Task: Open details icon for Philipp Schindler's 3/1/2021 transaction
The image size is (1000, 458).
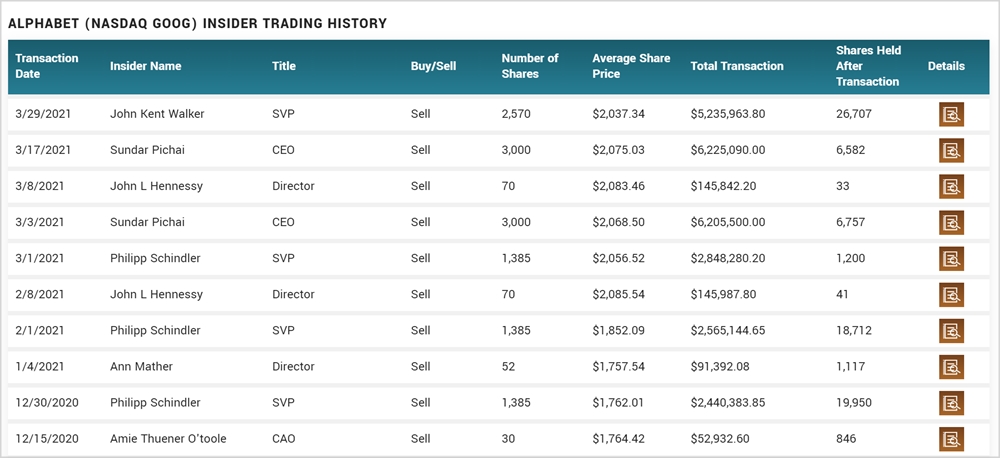Action: pyautogui.click(x=951, y=258)
